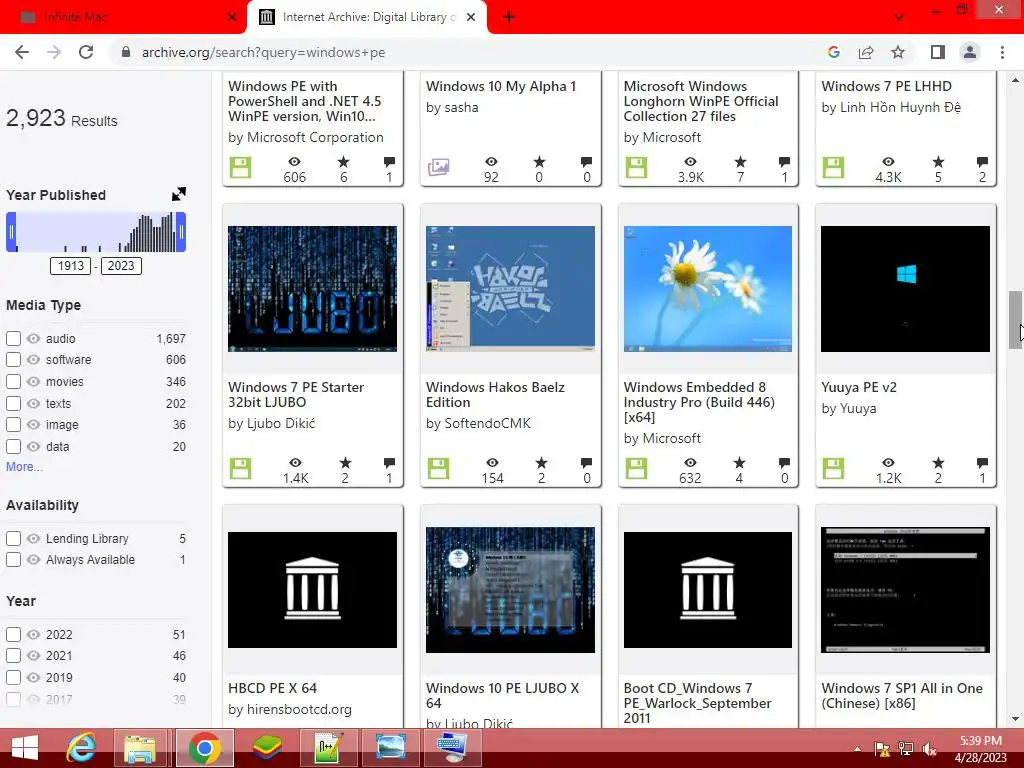Reload the archive.org page
Screen dimensions: 1024x768
(x=86, y=52)
